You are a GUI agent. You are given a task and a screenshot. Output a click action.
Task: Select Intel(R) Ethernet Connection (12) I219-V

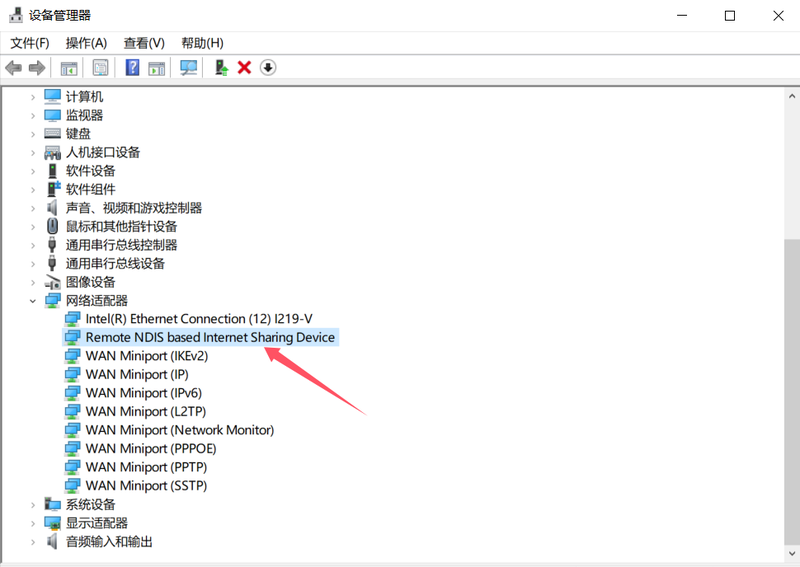tap(205, 319)
